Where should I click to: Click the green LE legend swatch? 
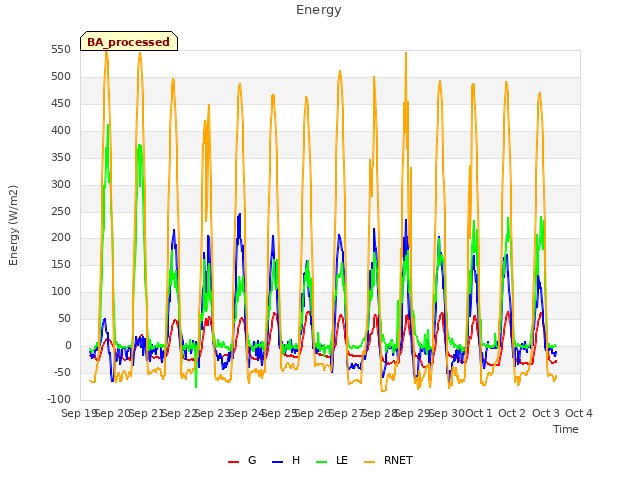322,462
